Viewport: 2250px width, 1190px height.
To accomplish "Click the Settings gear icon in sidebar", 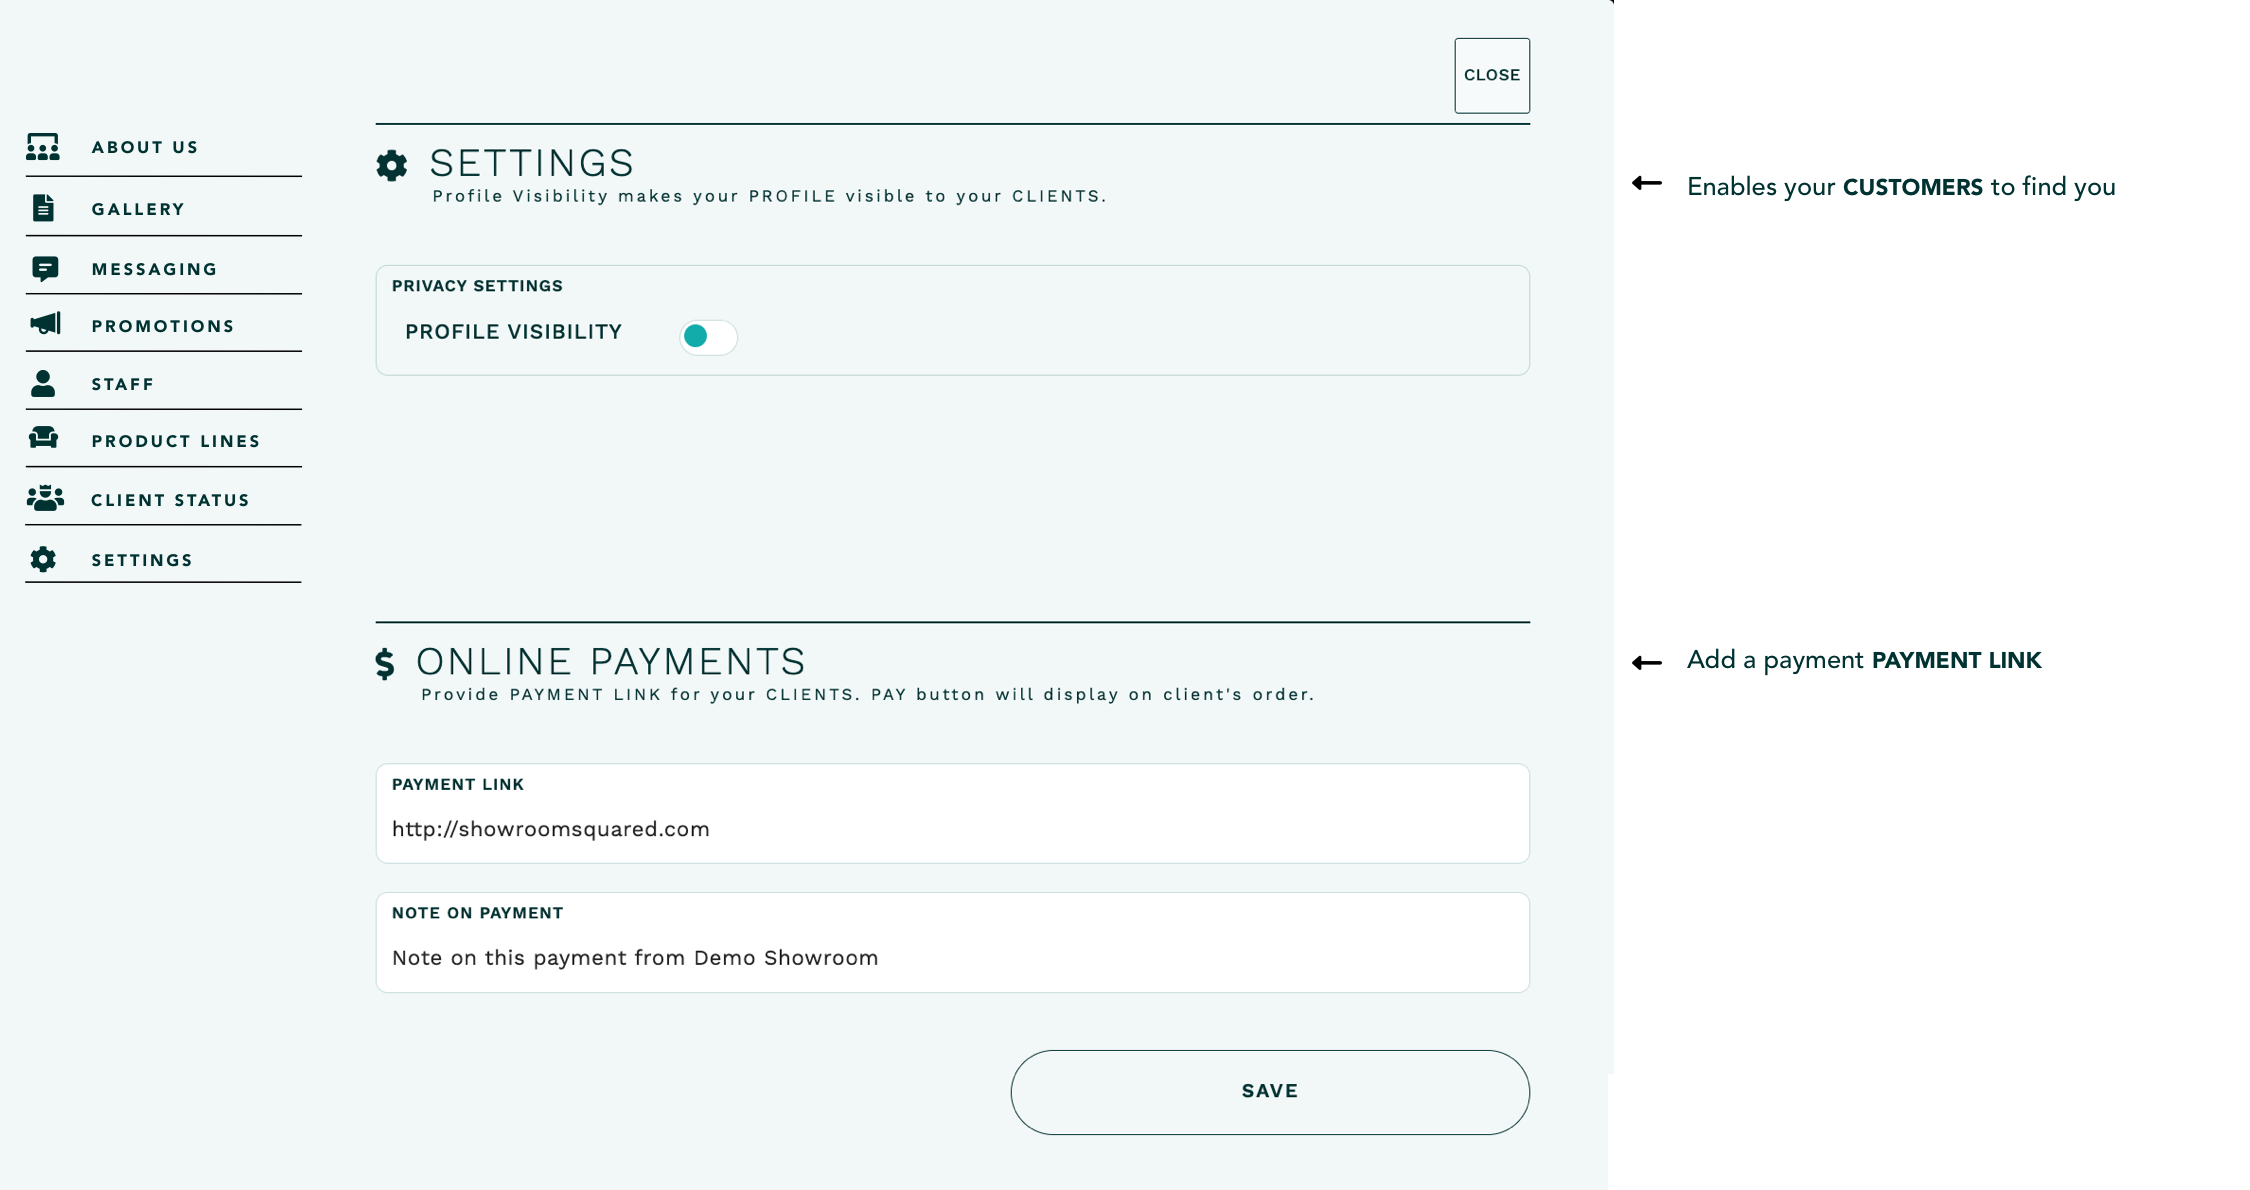I will pos(44,559).
